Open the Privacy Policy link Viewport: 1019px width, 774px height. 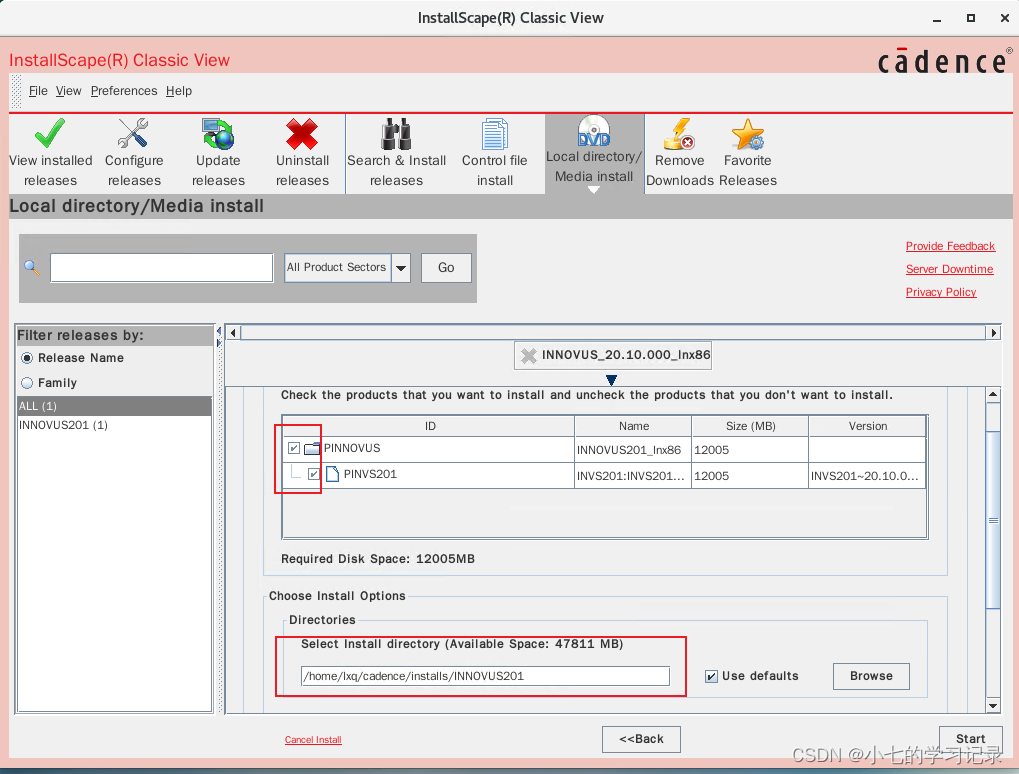point(941,292)
